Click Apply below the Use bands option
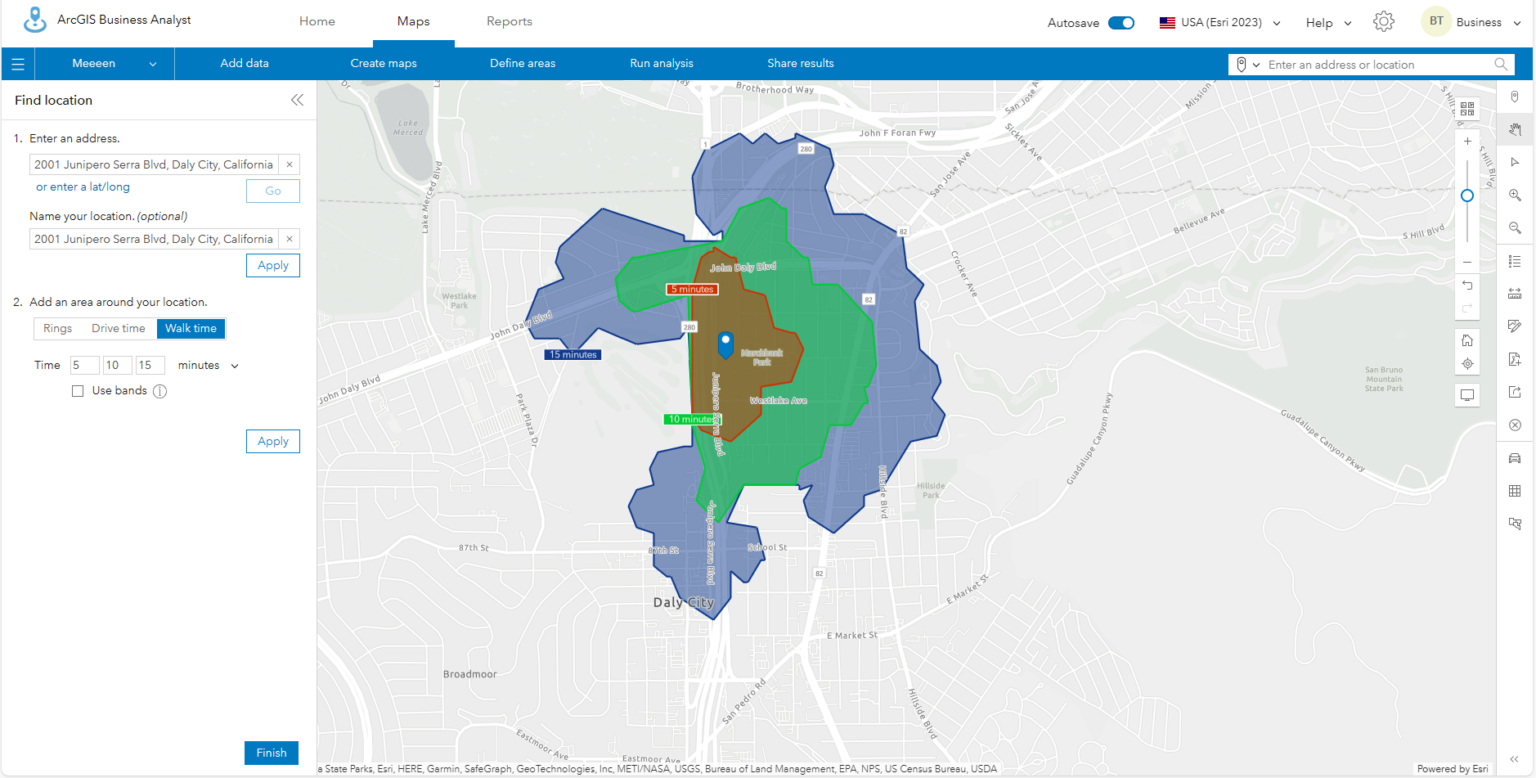 pos(273,441)
